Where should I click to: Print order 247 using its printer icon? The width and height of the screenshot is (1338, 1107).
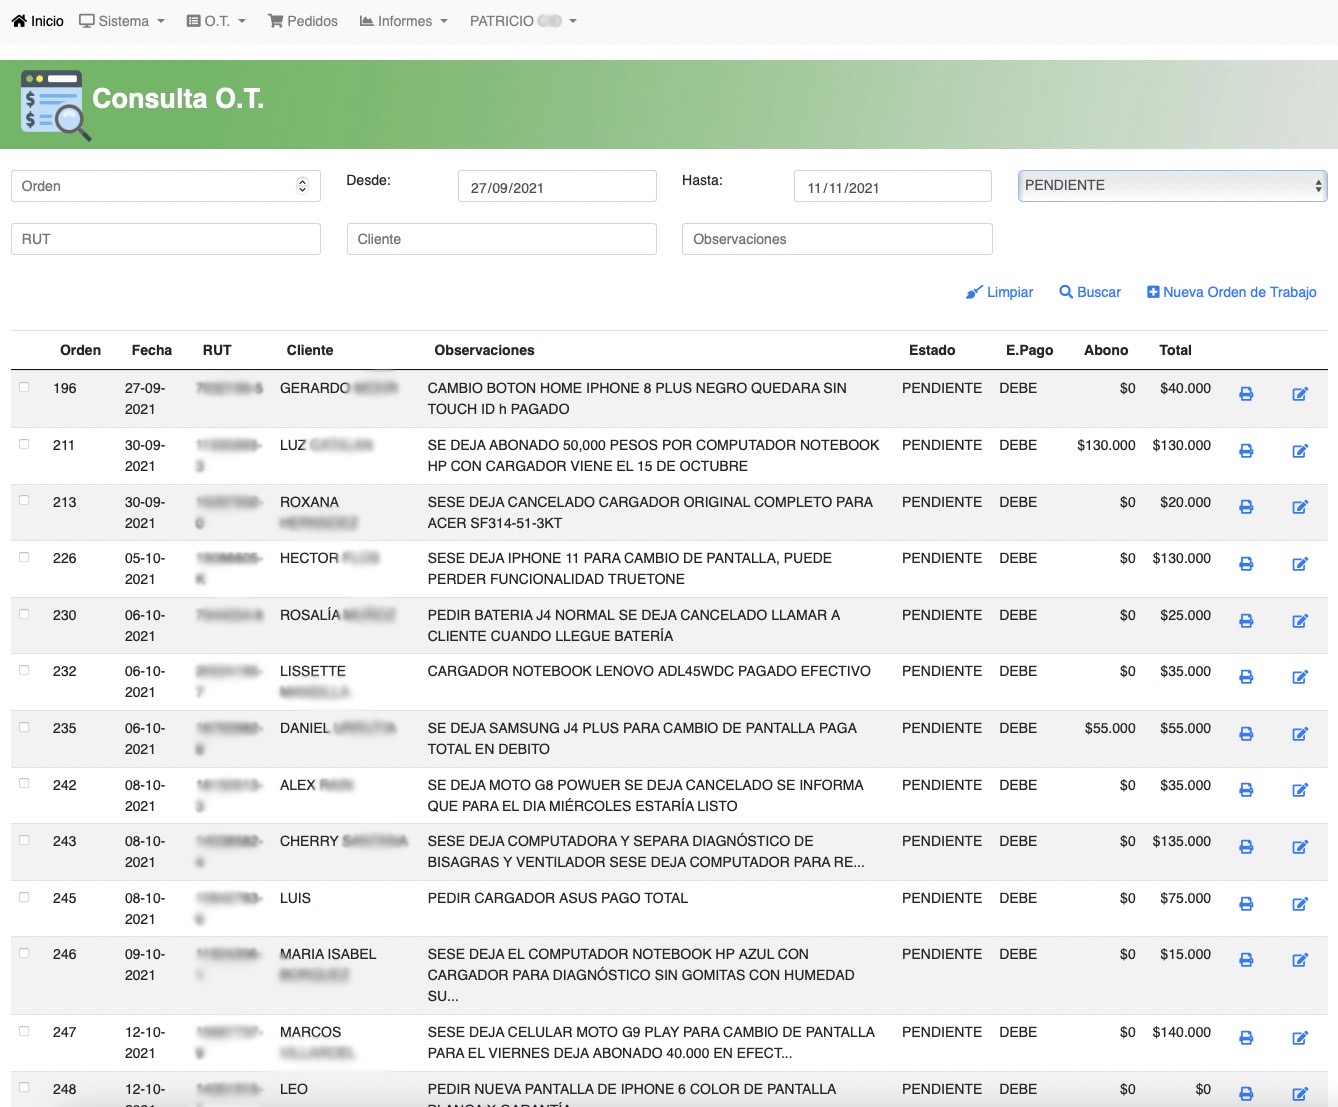pyautogui.click(x=1246, y=1038)
